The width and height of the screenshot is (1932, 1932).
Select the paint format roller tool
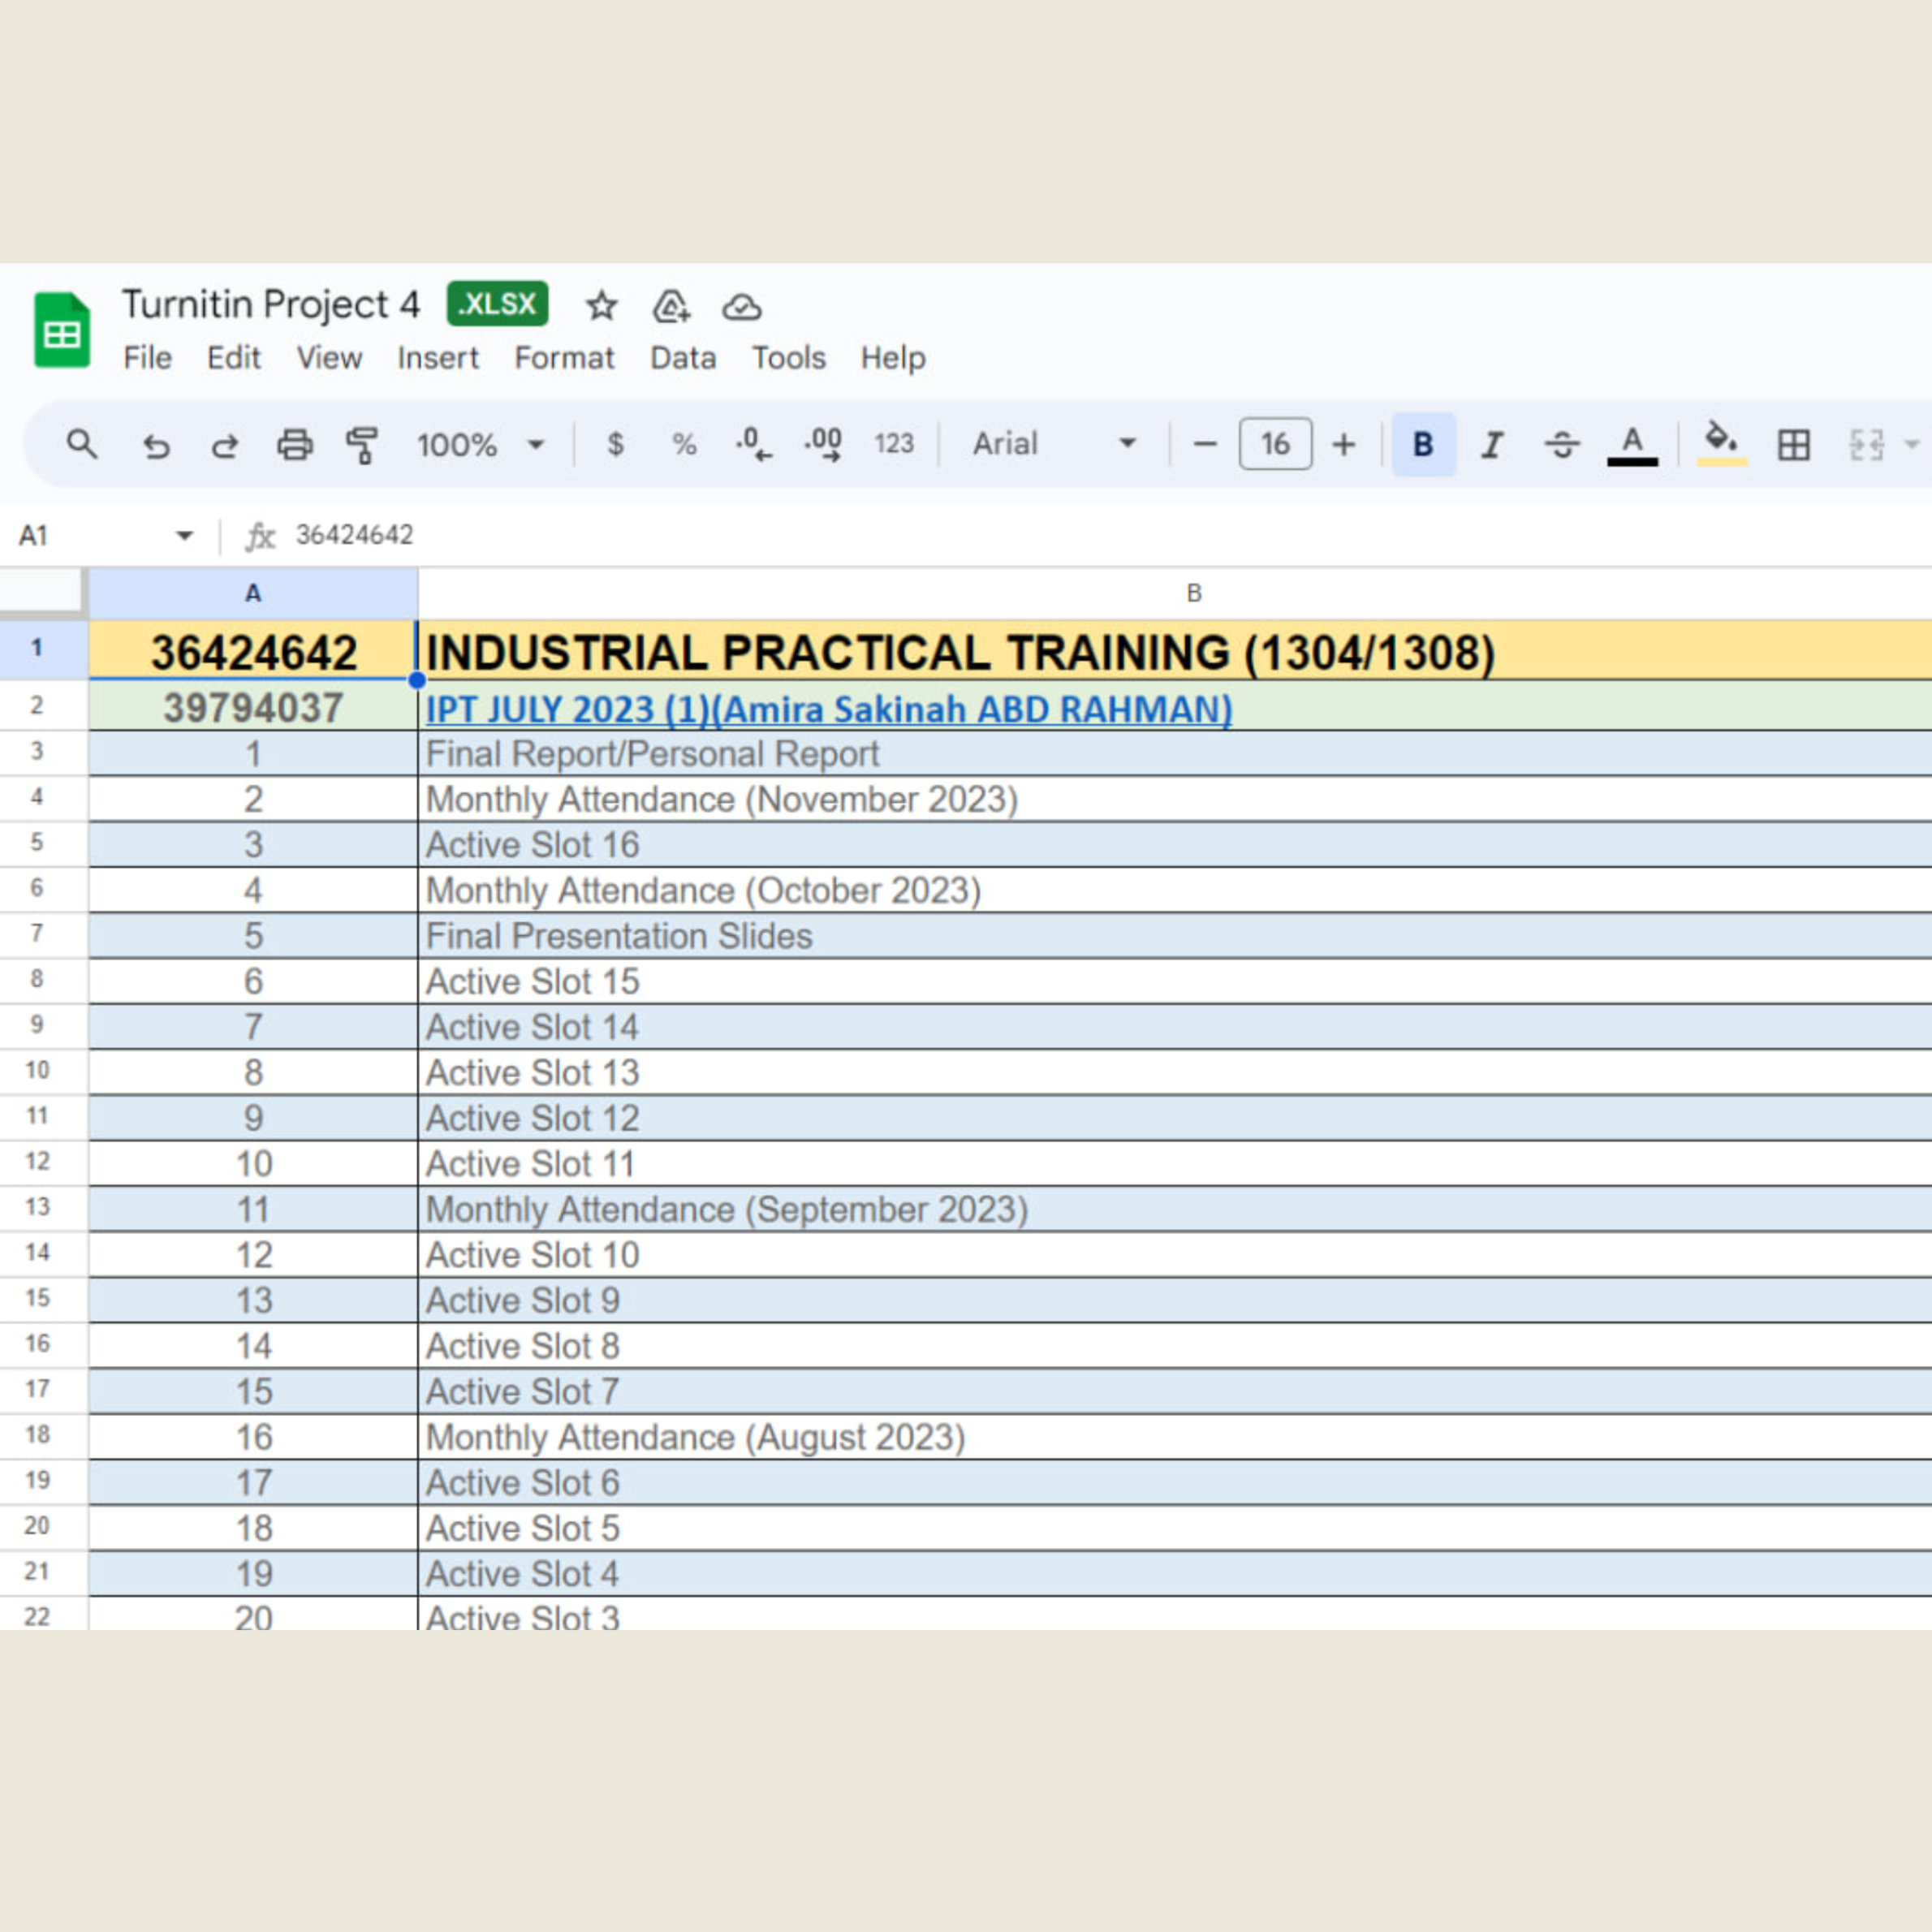click(x=362, y=444)
